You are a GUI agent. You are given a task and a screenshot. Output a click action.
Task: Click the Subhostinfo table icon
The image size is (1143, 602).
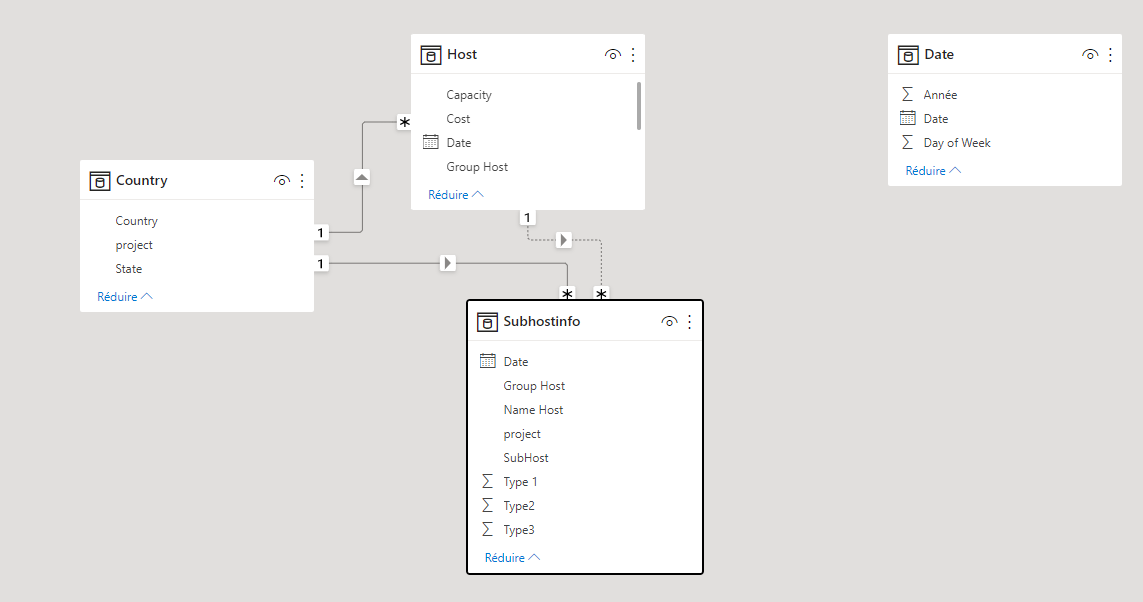coord(487,321)
